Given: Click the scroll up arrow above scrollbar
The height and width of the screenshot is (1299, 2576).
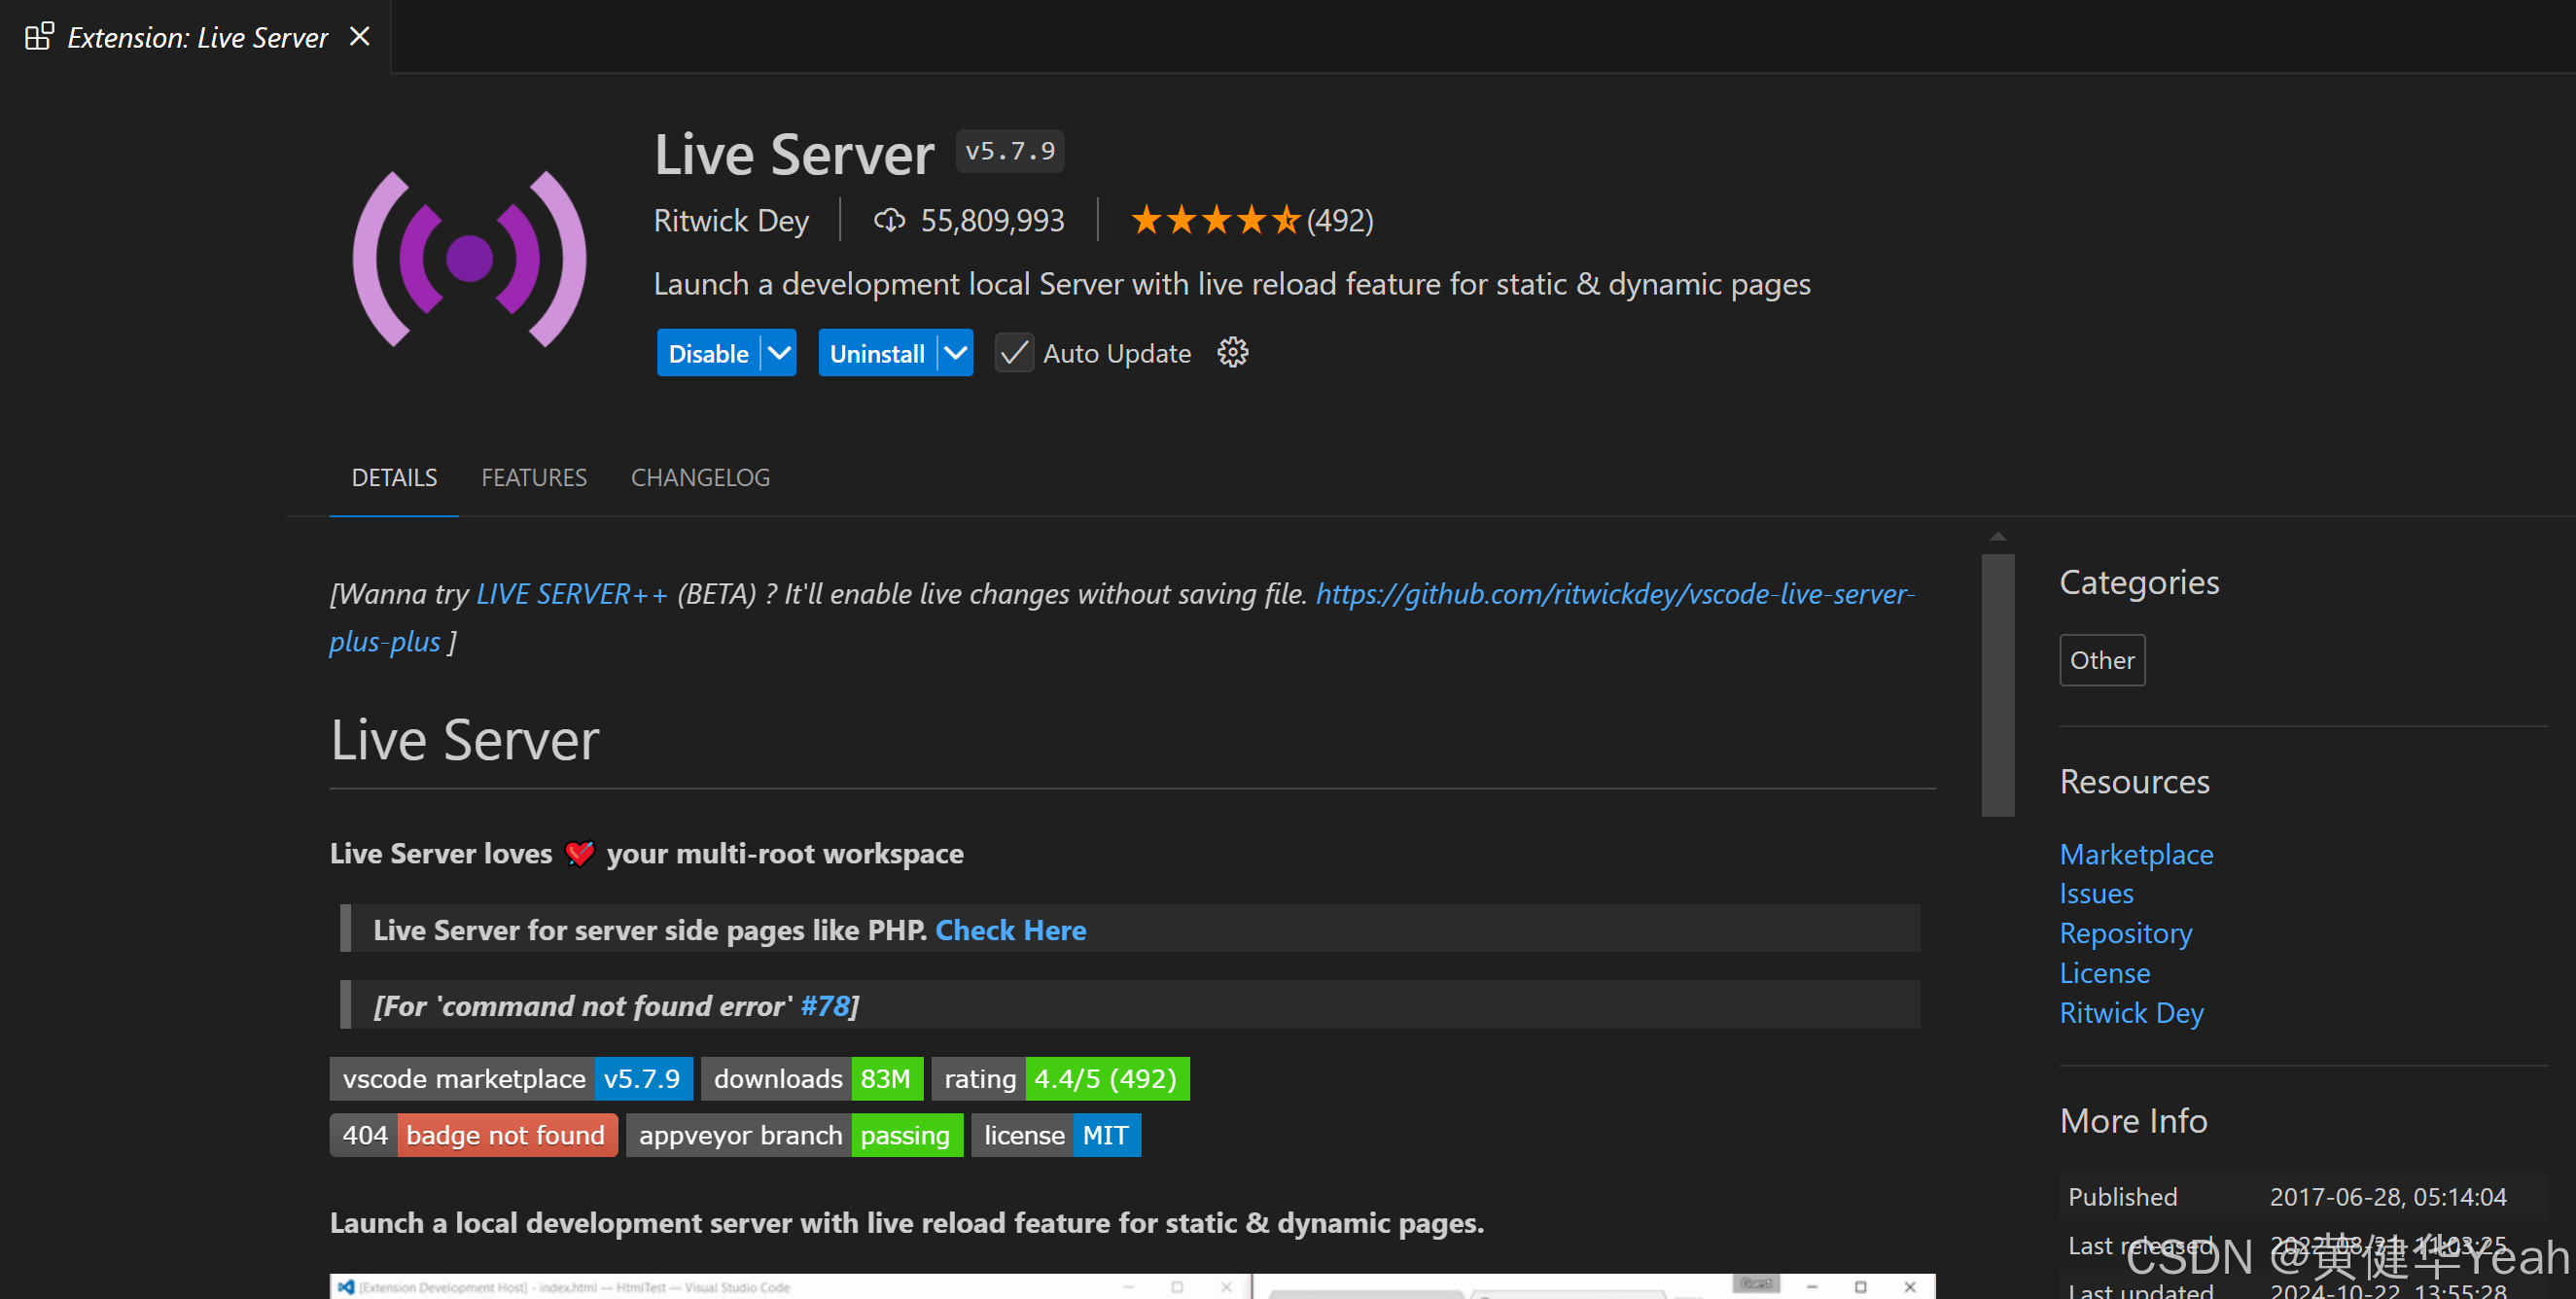Looking at the screenshot, I should pyautogui.click(x=1997, y=537).
